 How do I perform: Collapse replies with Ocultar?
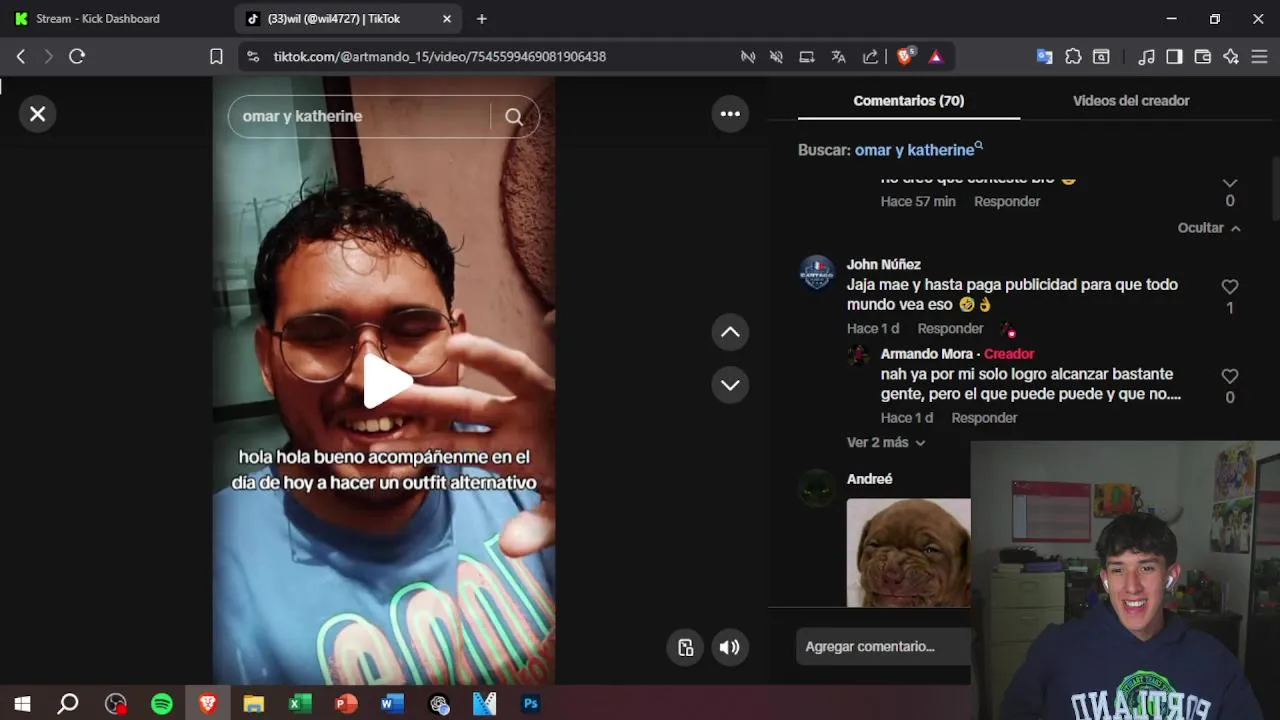(x=1209, y=228)
